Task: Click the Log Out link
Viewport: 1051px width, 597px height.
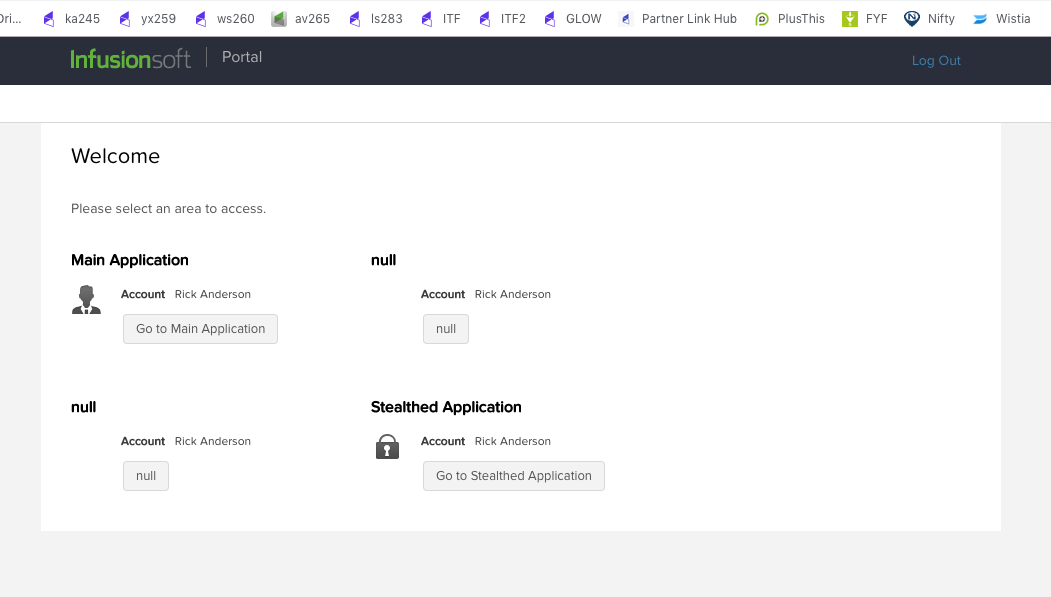Action: (x=936, y=61)
